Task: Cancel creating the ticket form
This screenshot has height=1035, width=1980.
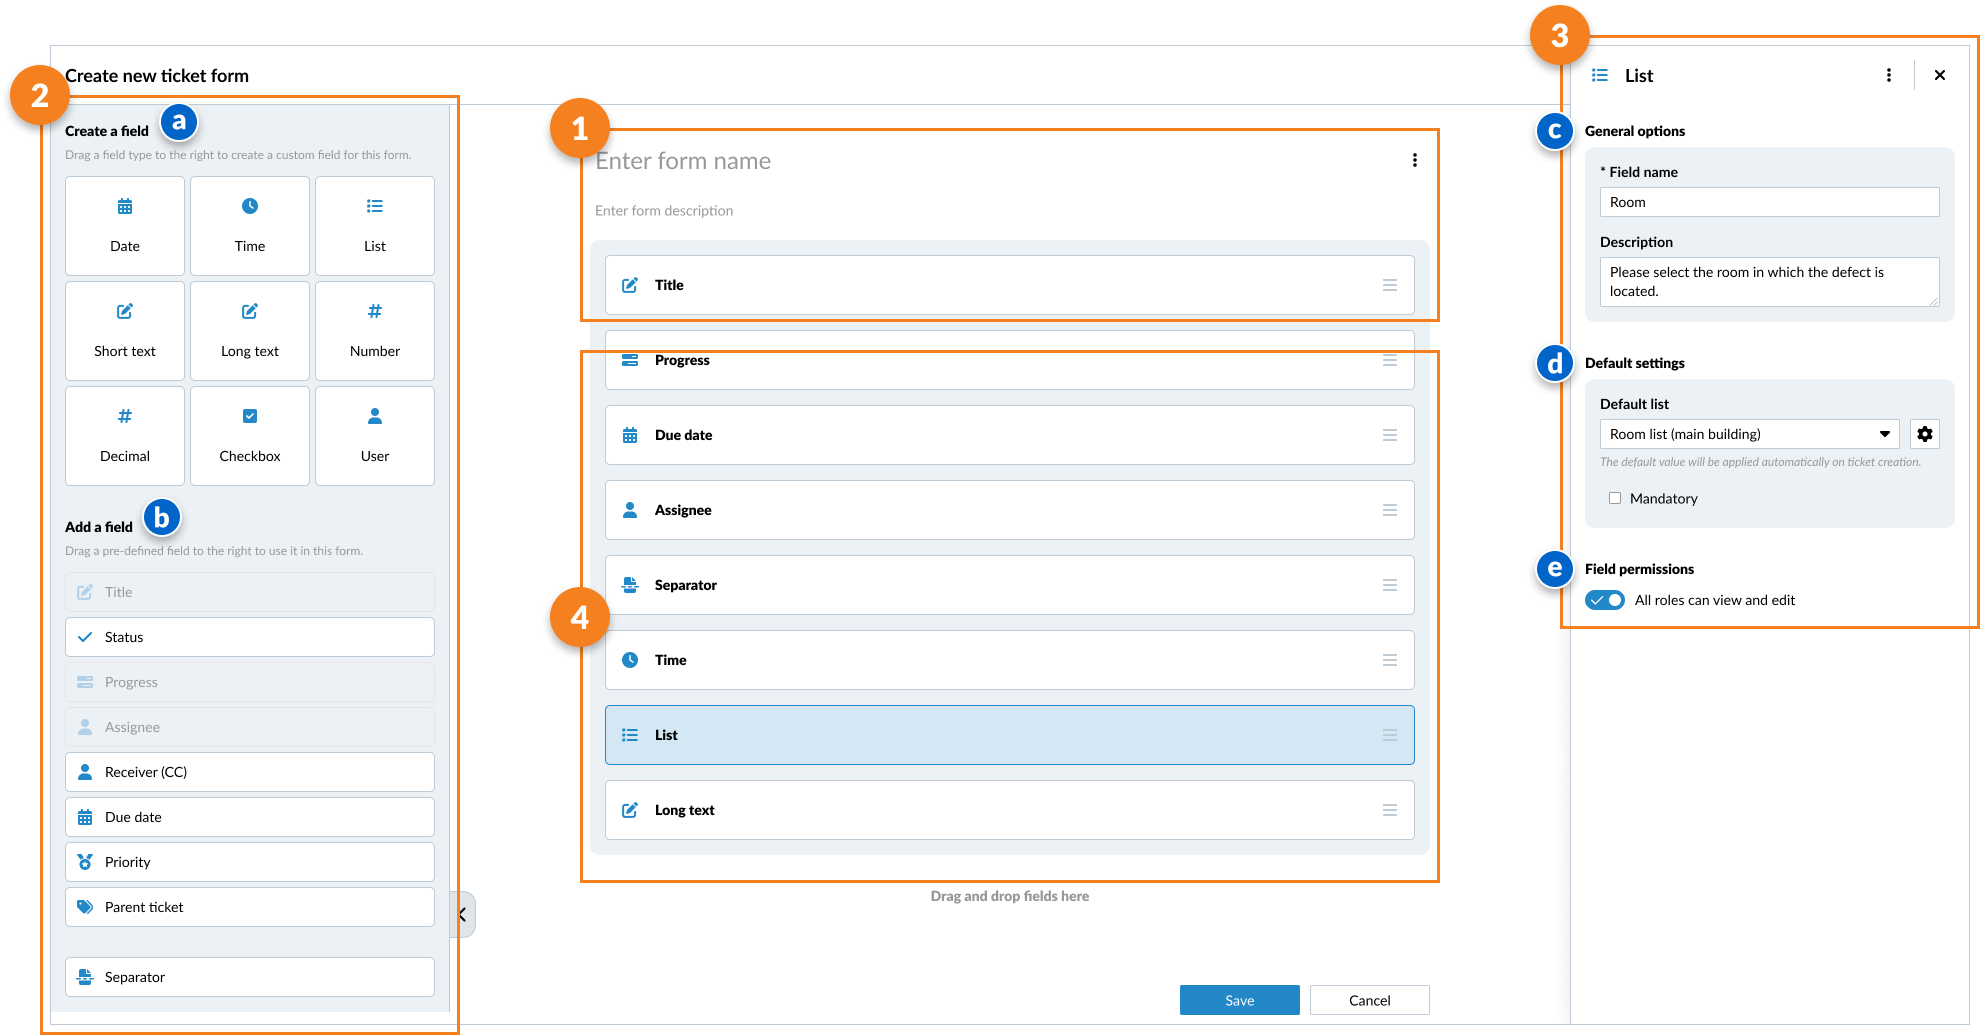Action: click(1369, 1000)
